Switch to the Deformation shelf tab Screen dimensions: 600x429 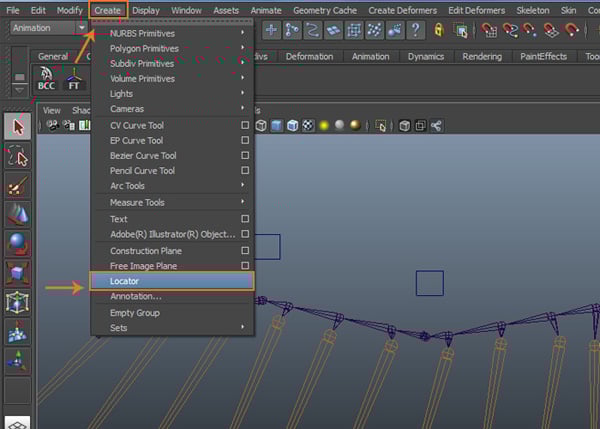click(x=309, y=57)
